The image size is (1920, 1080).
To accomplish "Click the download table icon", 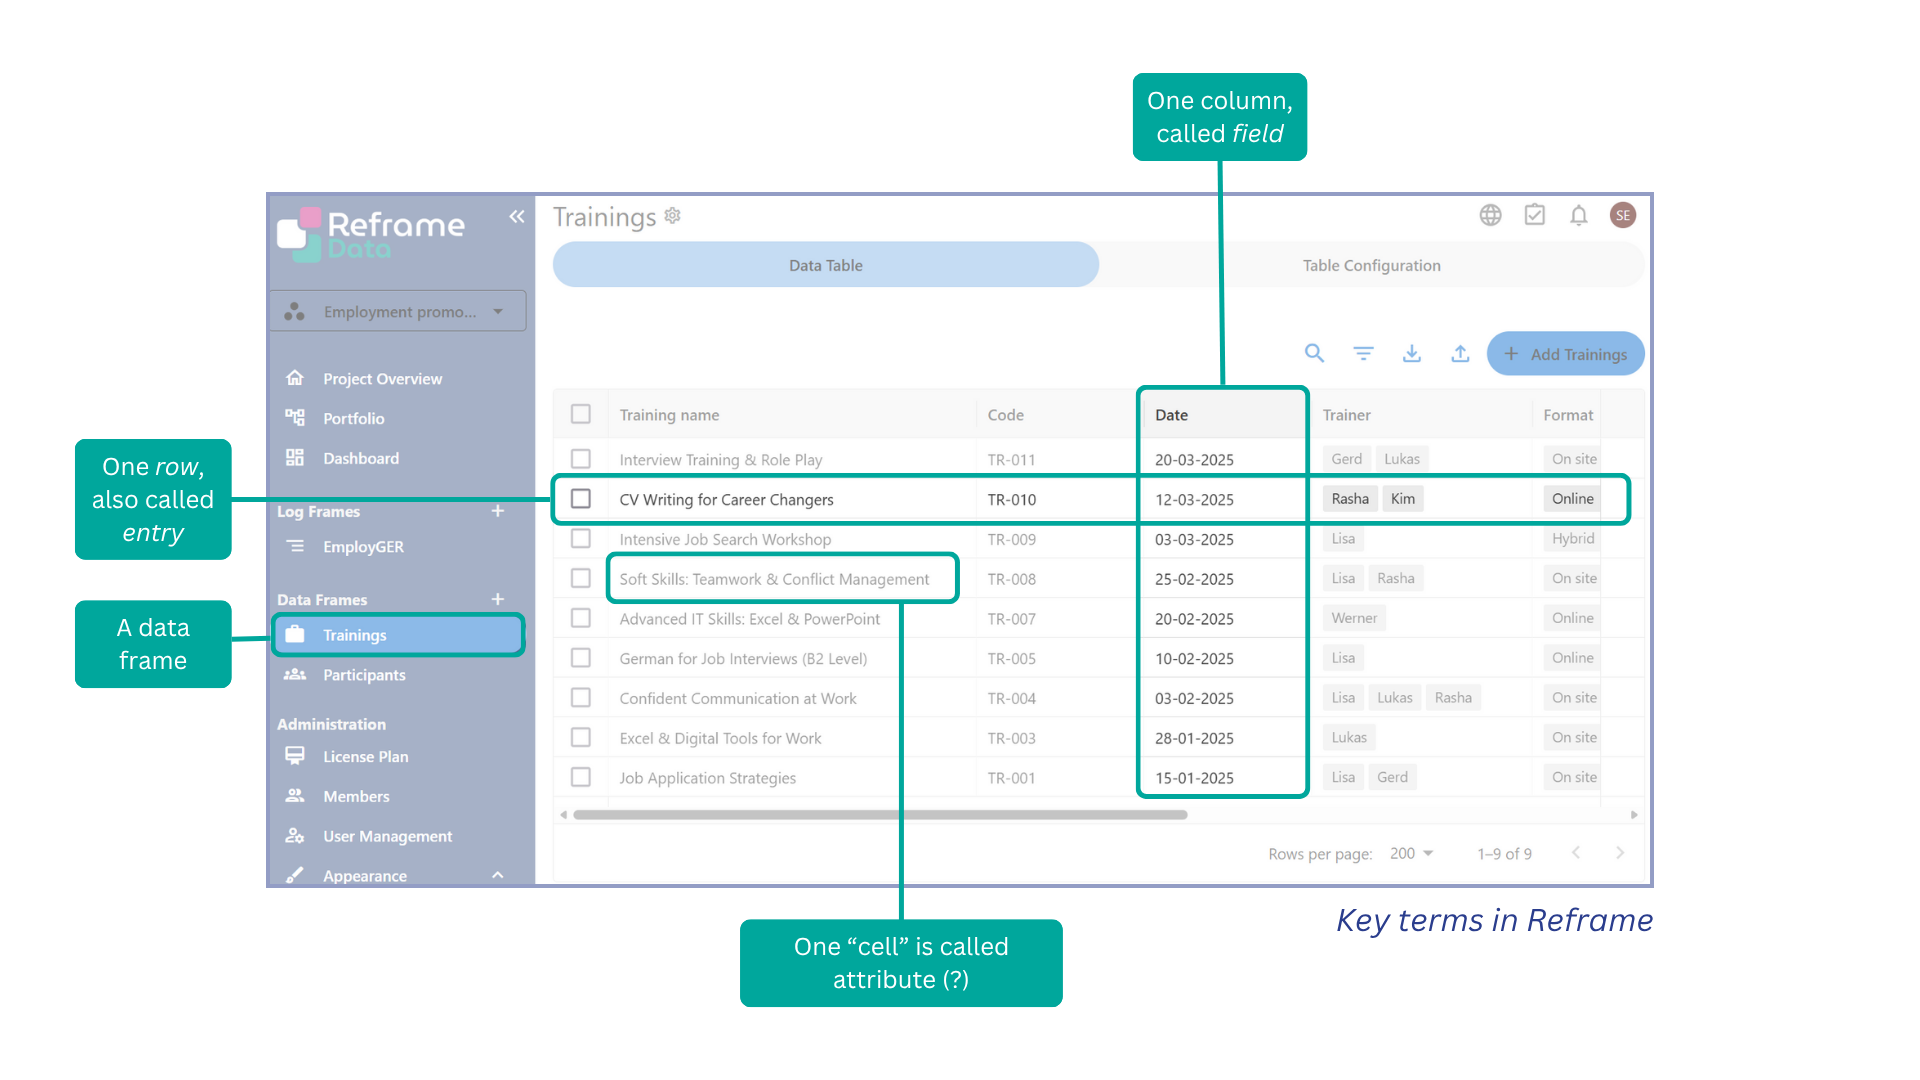I will 1411,353.
